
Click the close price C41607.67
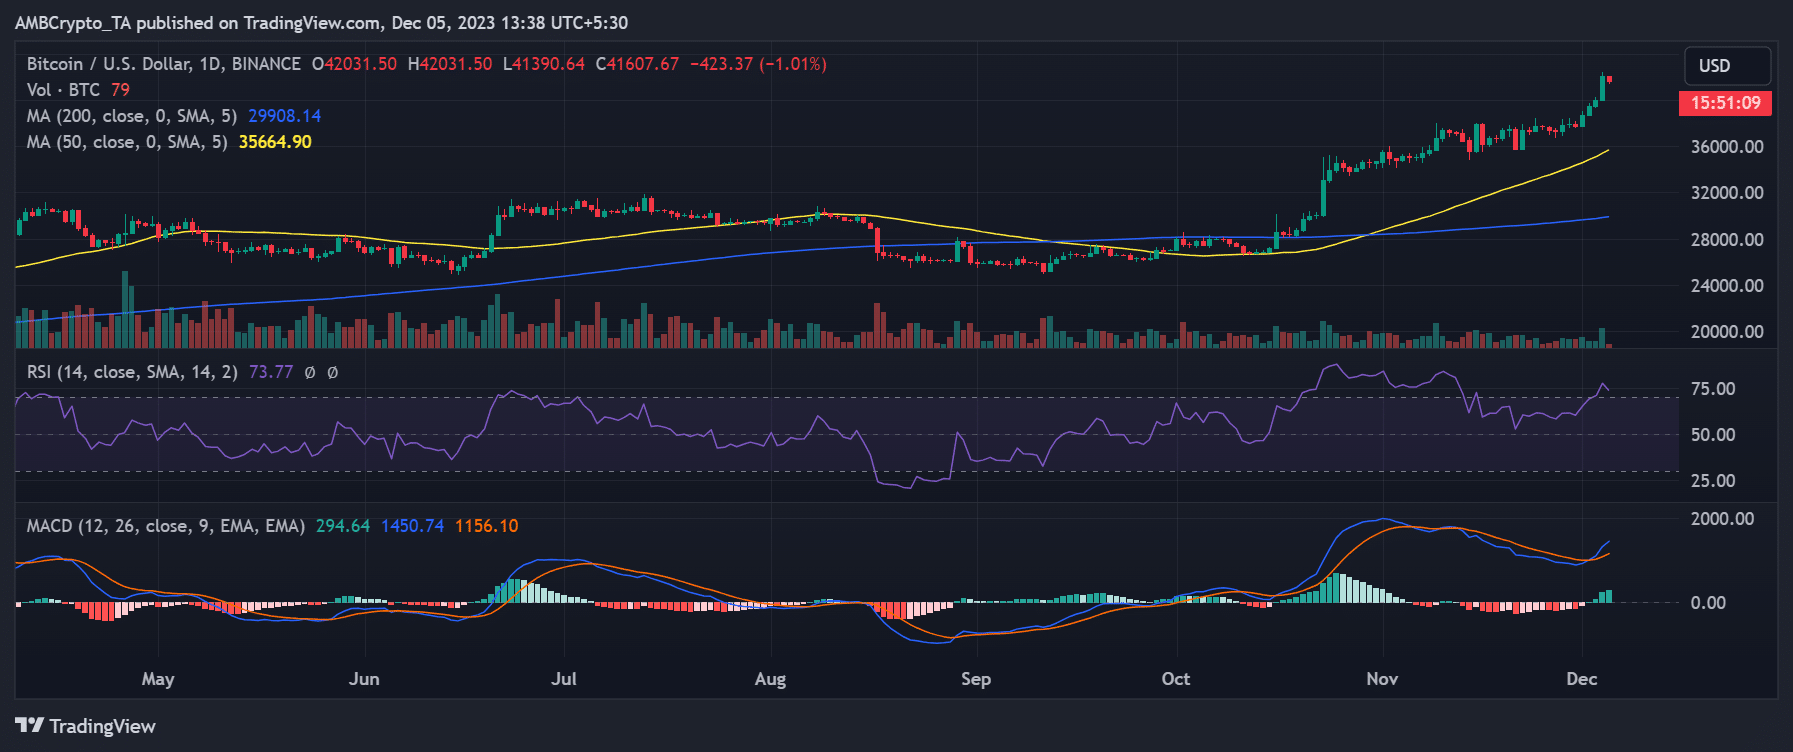638,64
